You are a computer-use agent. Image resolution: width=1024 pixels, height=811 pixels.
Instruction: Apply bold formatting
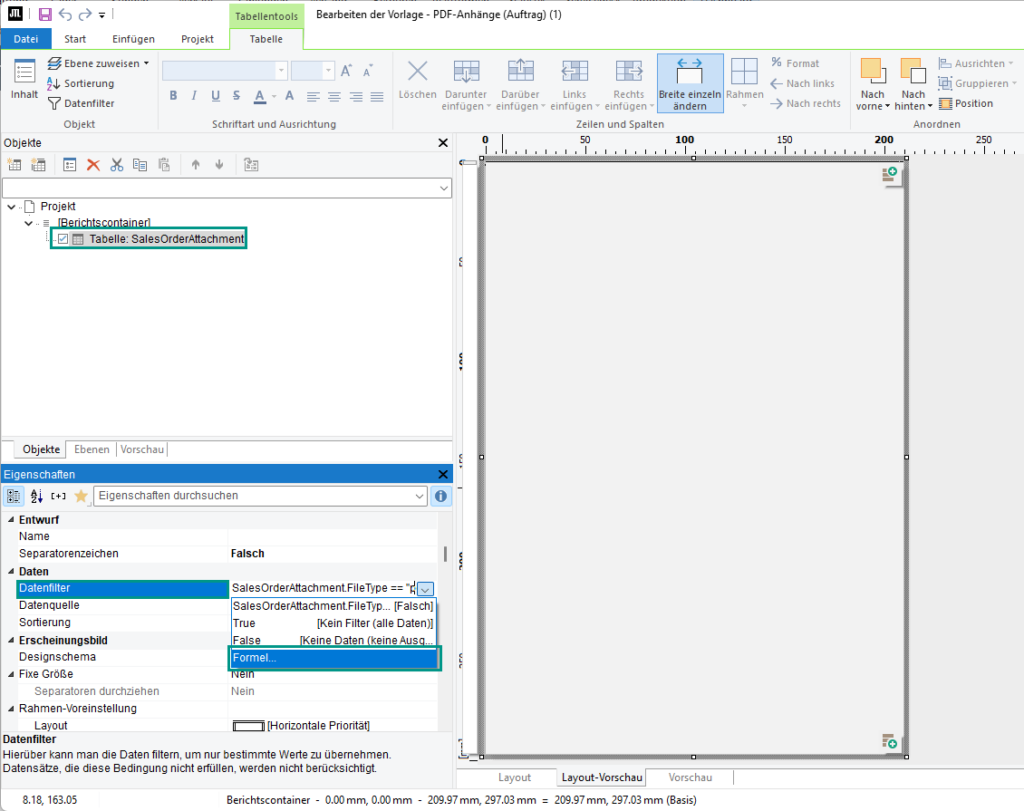point(173,95)
